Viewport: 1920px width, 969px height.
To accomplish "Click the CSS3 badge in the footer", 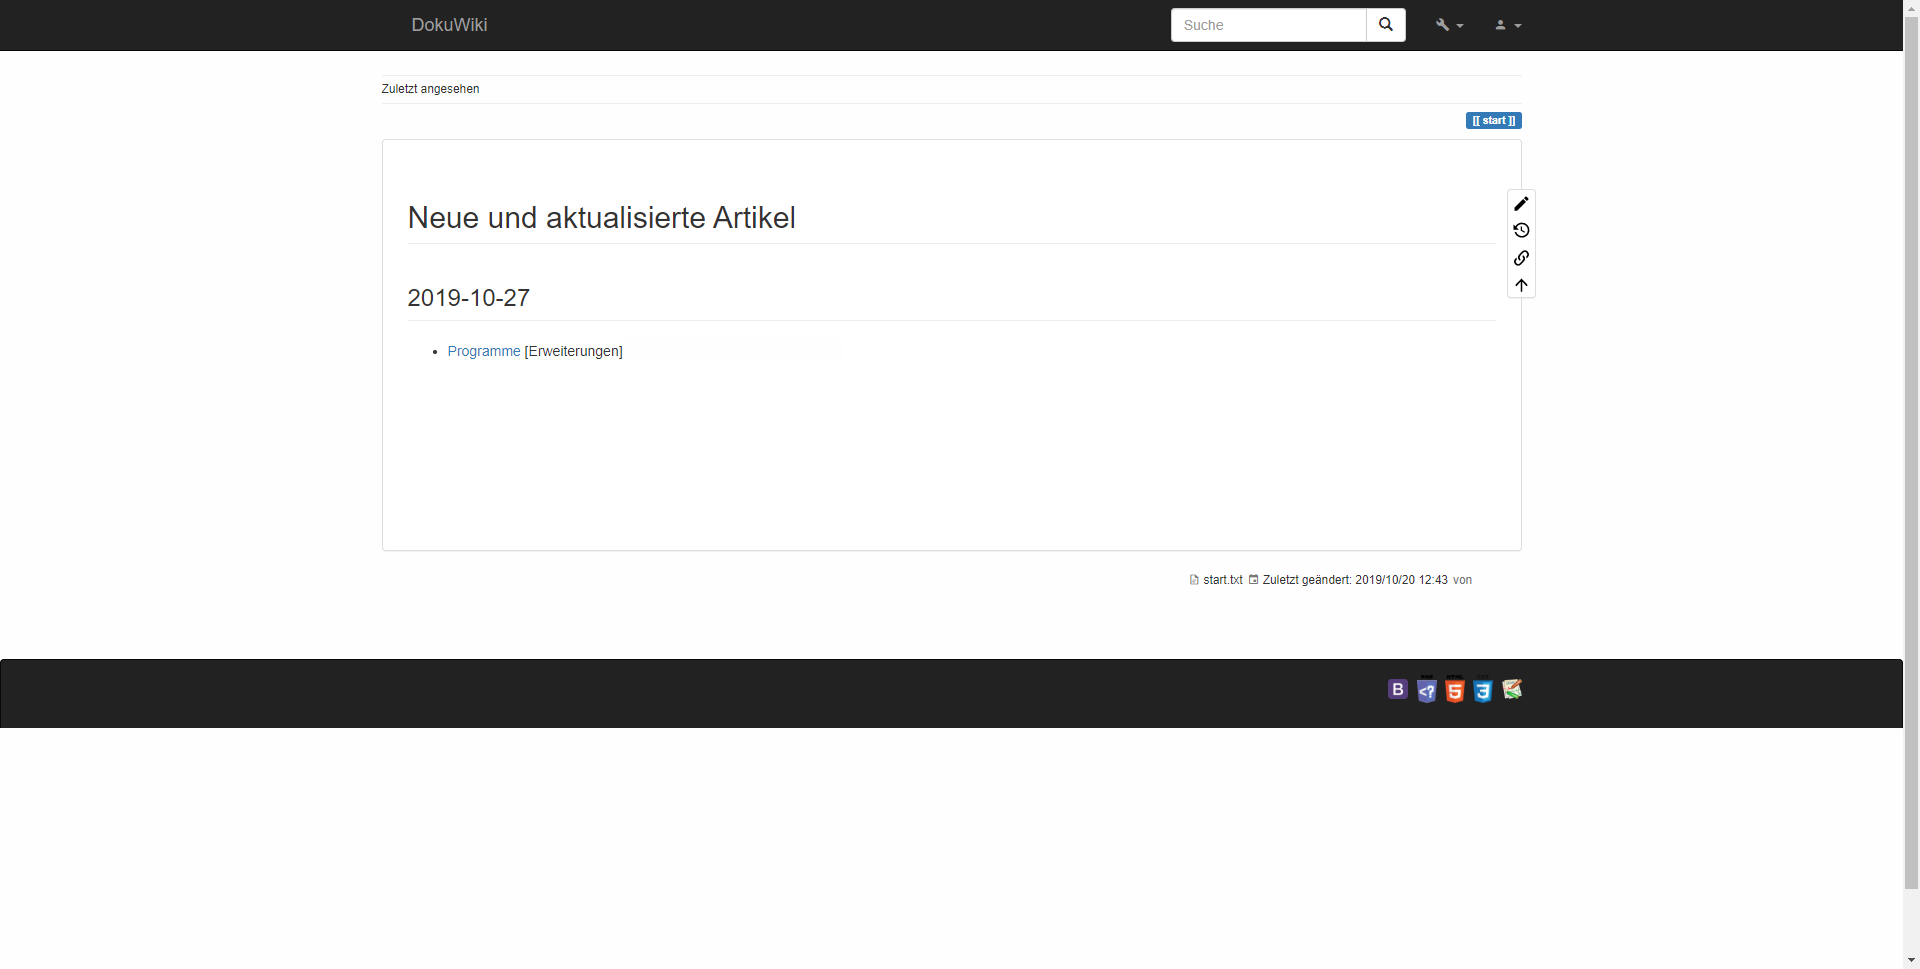I will coord(1483,690).
